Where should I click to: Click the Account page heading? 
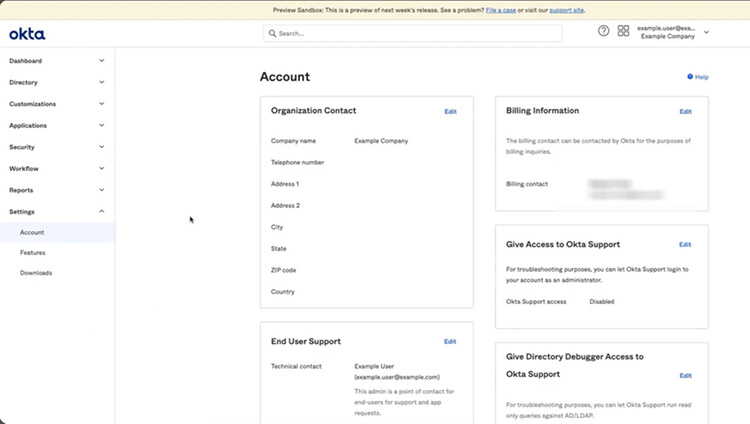click(x=285, y=77)
